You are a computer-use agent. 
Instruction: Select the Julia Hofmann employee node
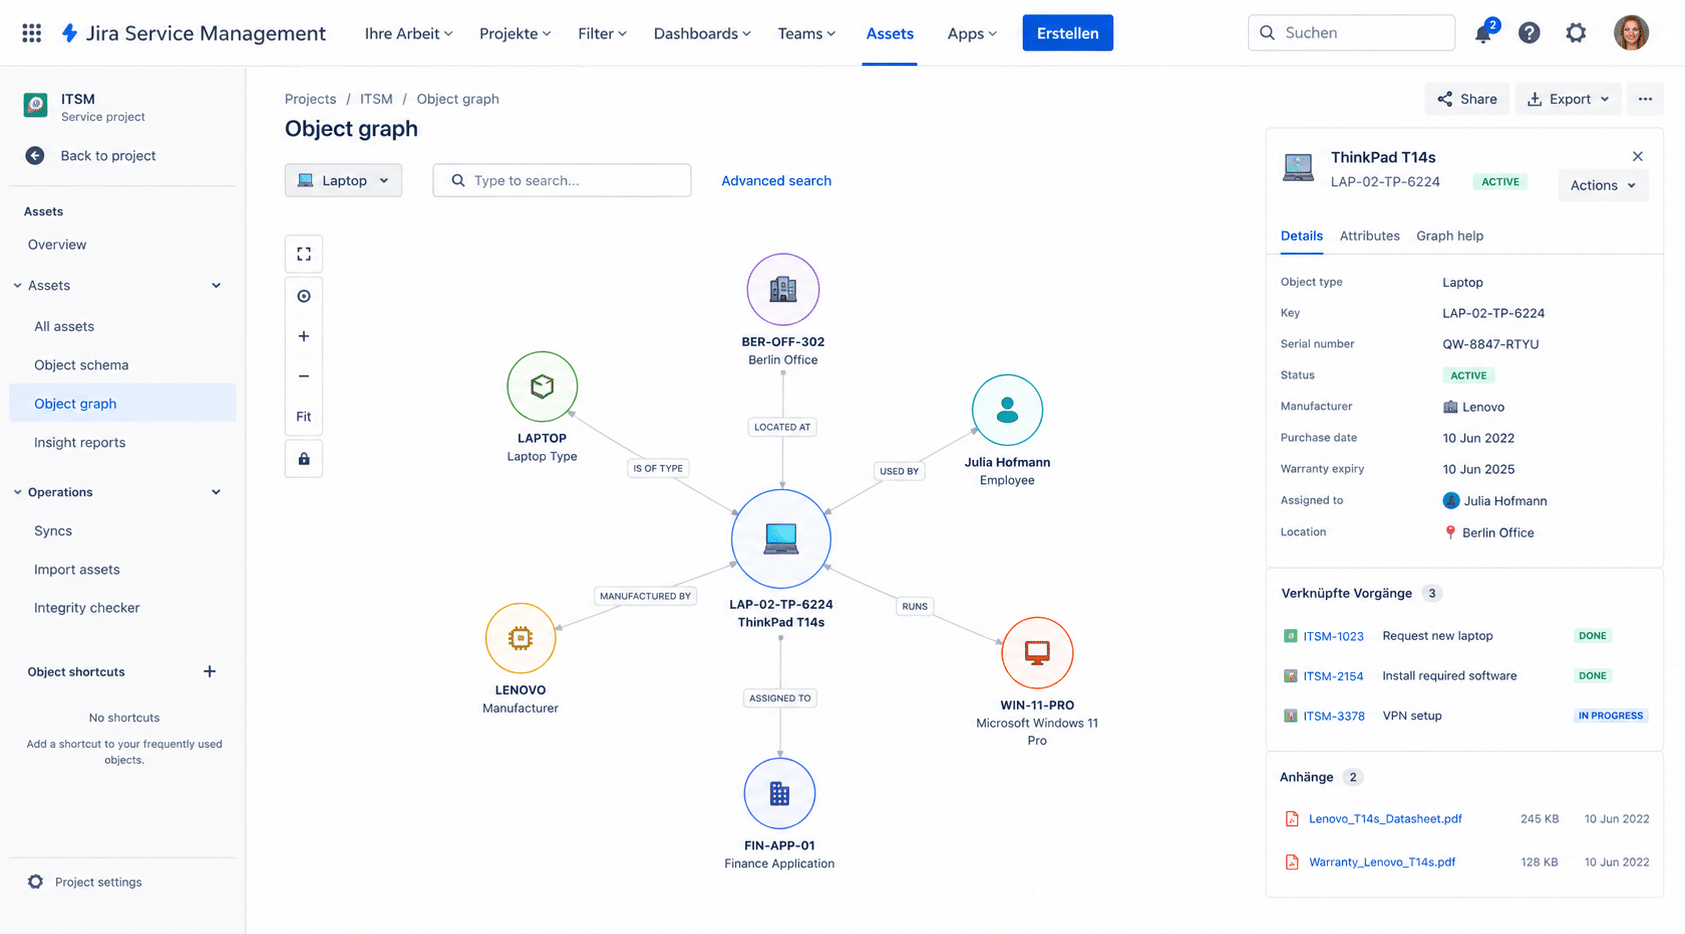tap(1007, 410)
